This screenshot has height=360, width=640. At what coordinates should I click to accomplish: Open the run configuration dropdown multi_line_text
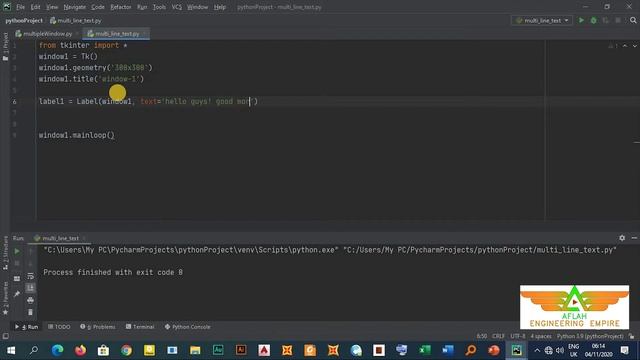(542, 20)
